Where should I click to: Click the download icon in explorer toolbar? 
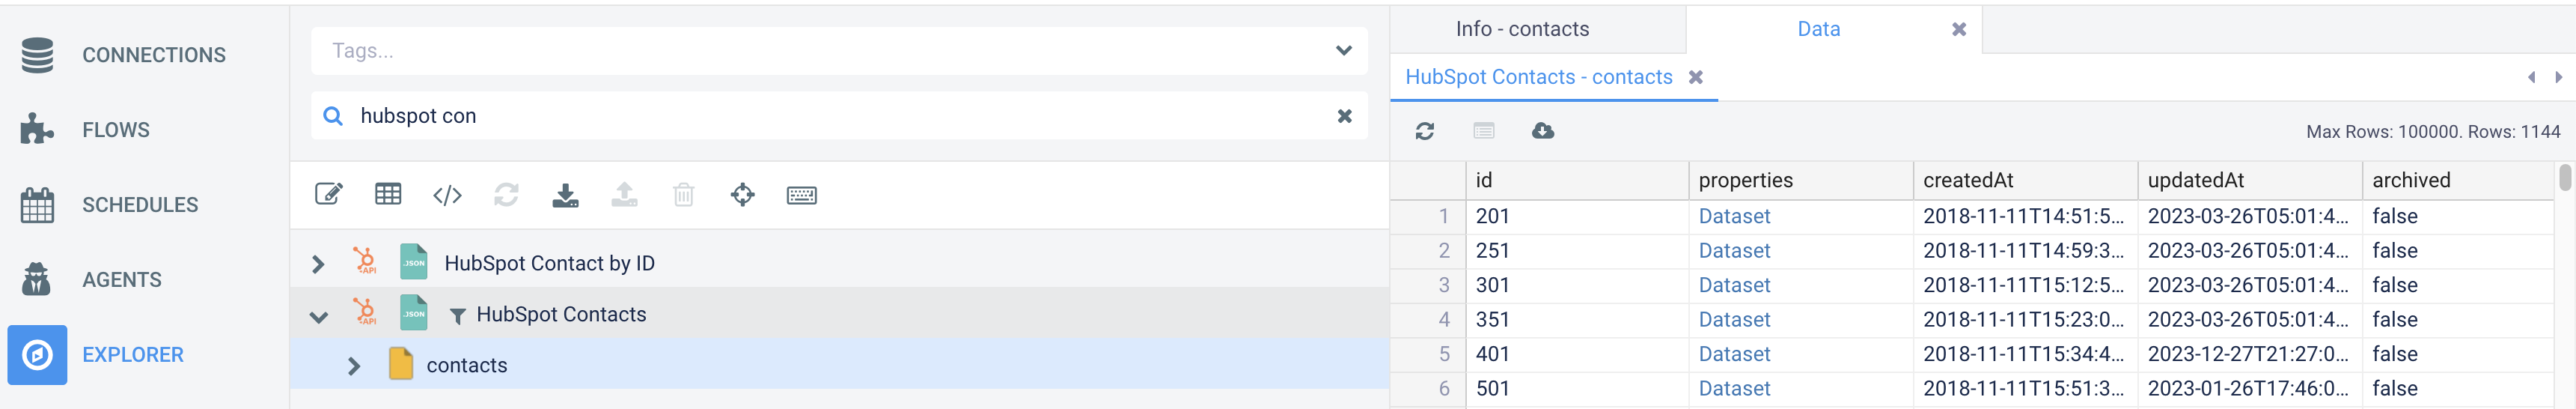565,195
